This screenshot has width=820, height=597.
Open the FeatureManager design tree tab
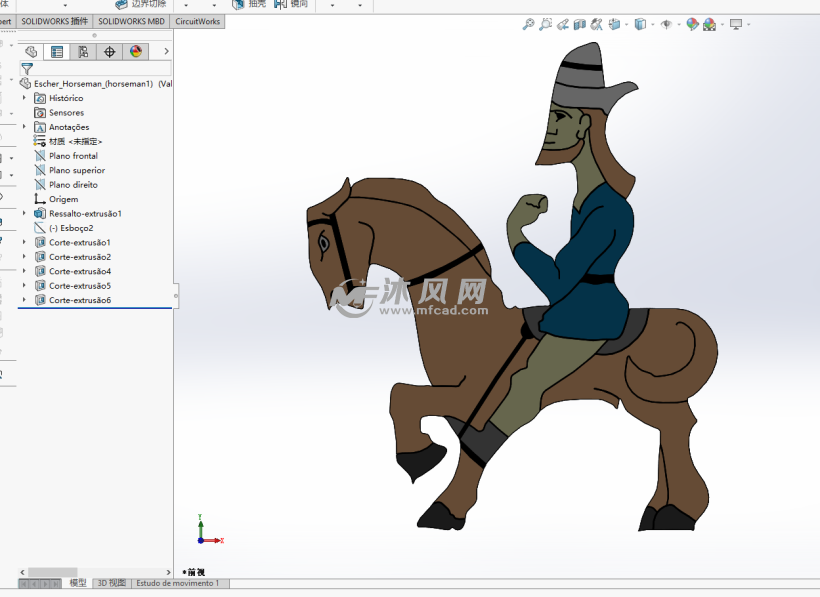pyautogui.click(x=32, y=52)
